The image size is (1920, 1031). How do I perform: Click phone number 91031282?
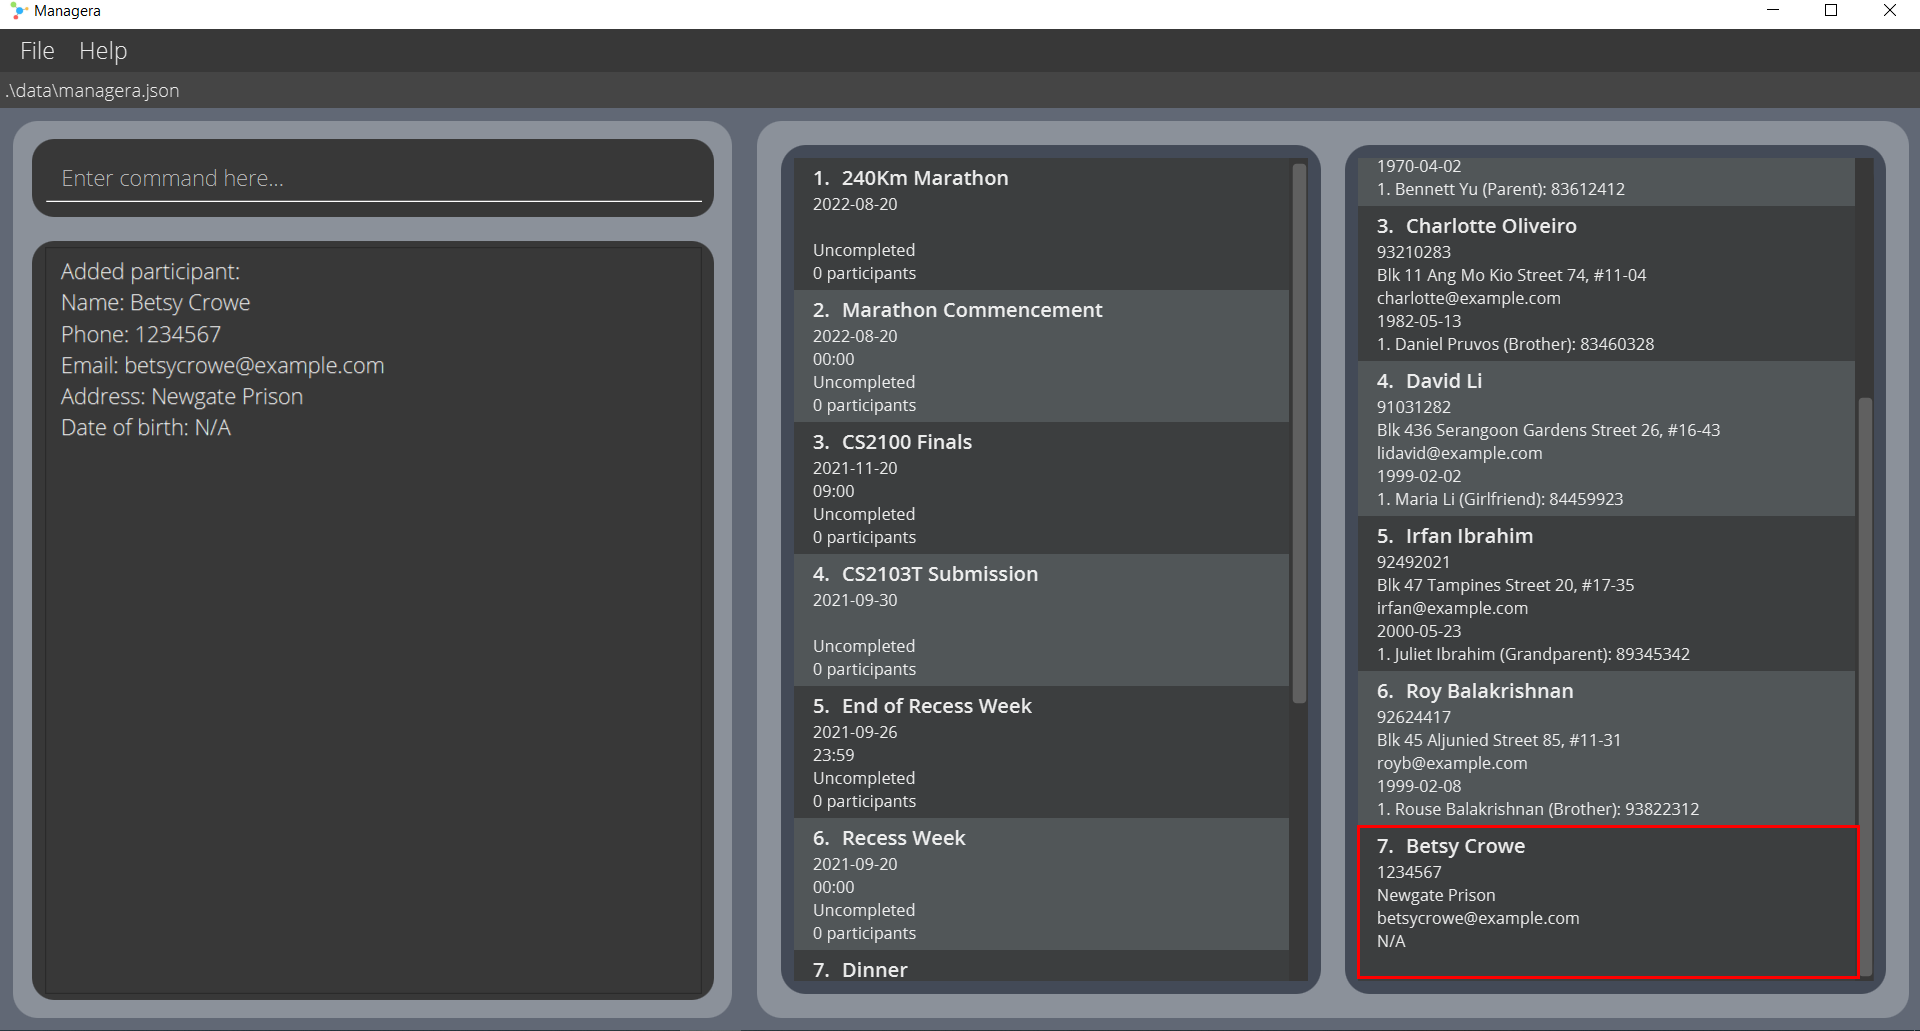pos(1413,407)
